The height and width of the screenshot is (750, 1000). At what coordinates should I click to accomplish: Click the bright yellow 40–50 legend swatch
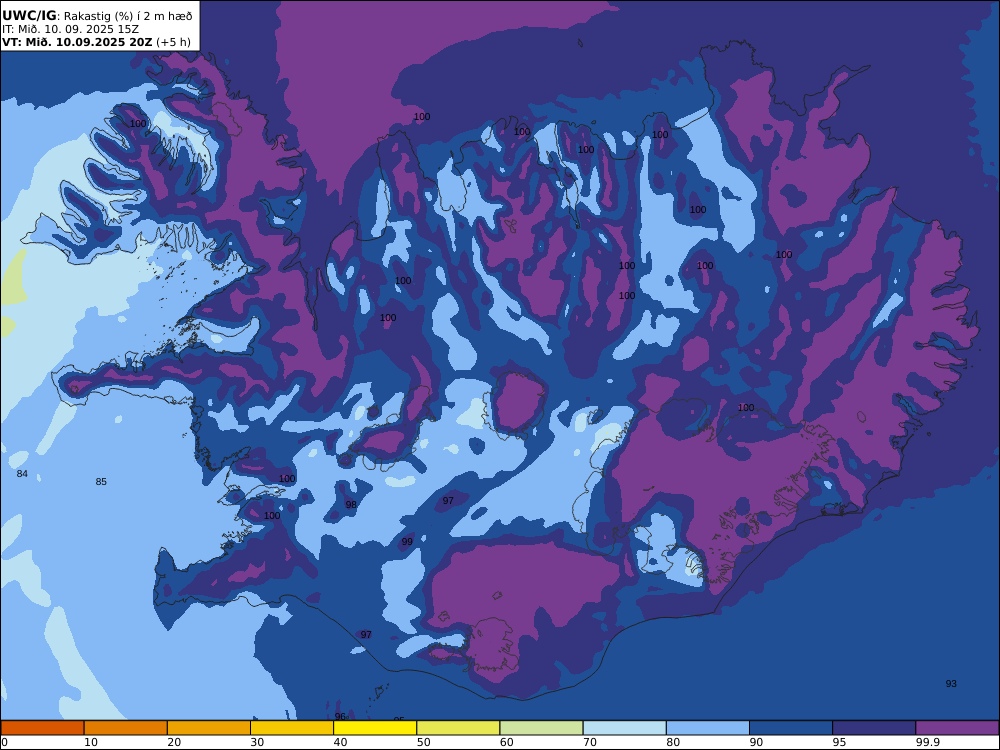tap(375, 728)
